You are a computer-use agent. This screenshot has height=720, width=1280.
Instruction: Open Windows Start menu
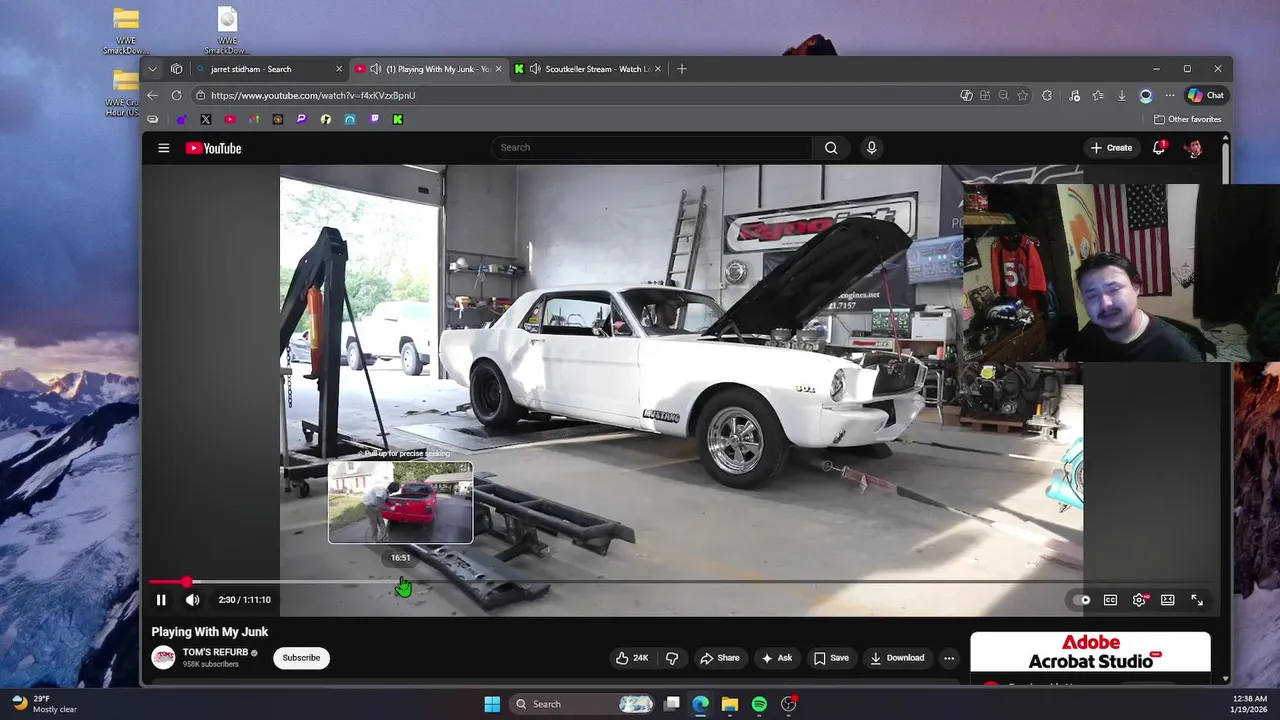[492, 704]
